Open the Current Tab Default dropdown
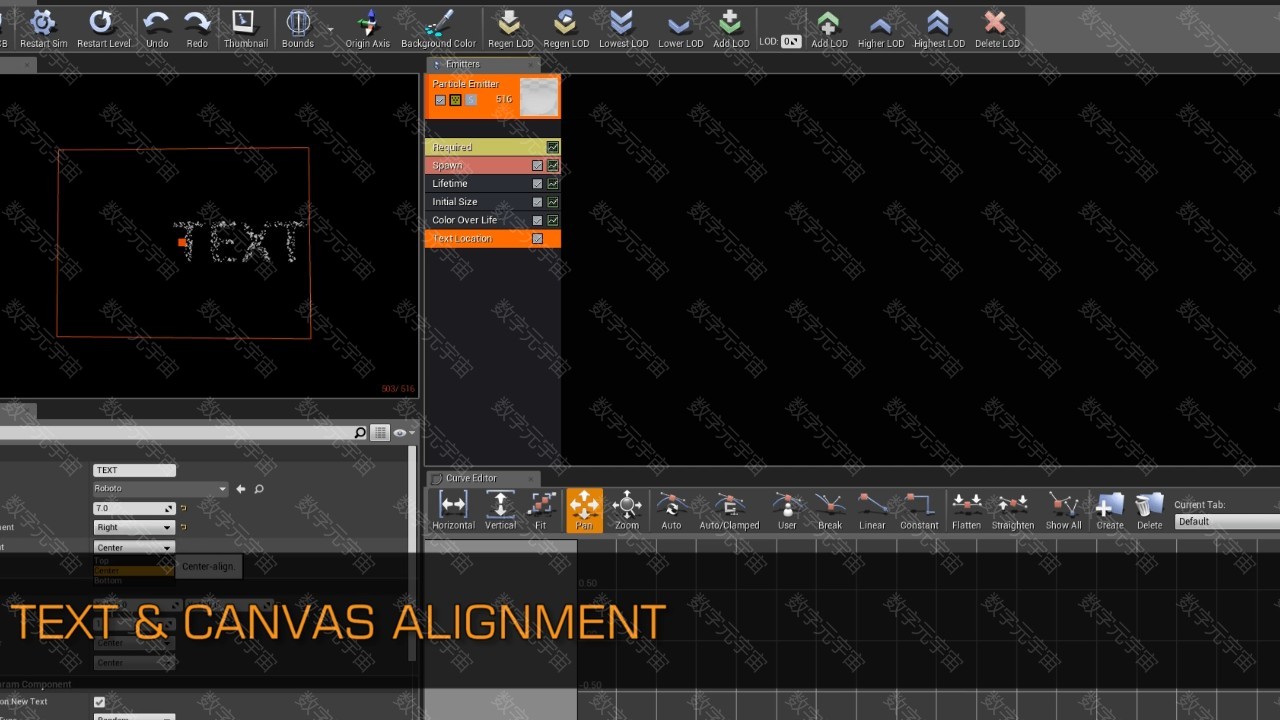The width and height of the screenshot is (1280, 720). pyautogui.click(x=1227, y=522)
